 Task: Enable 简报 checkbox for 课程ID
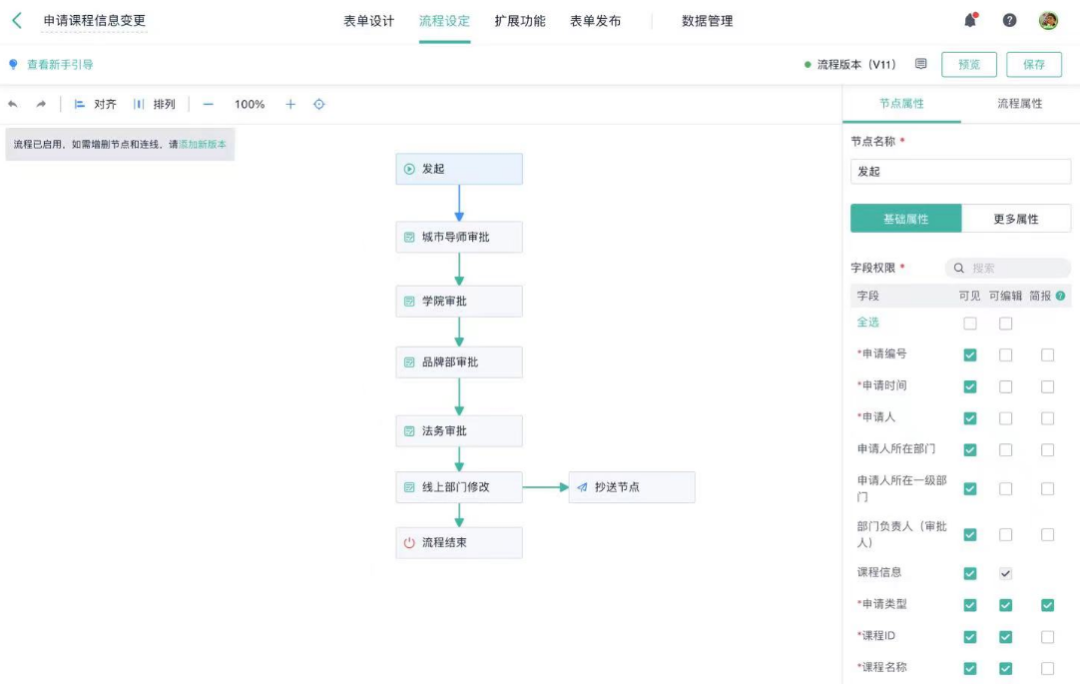[1047, 637]
